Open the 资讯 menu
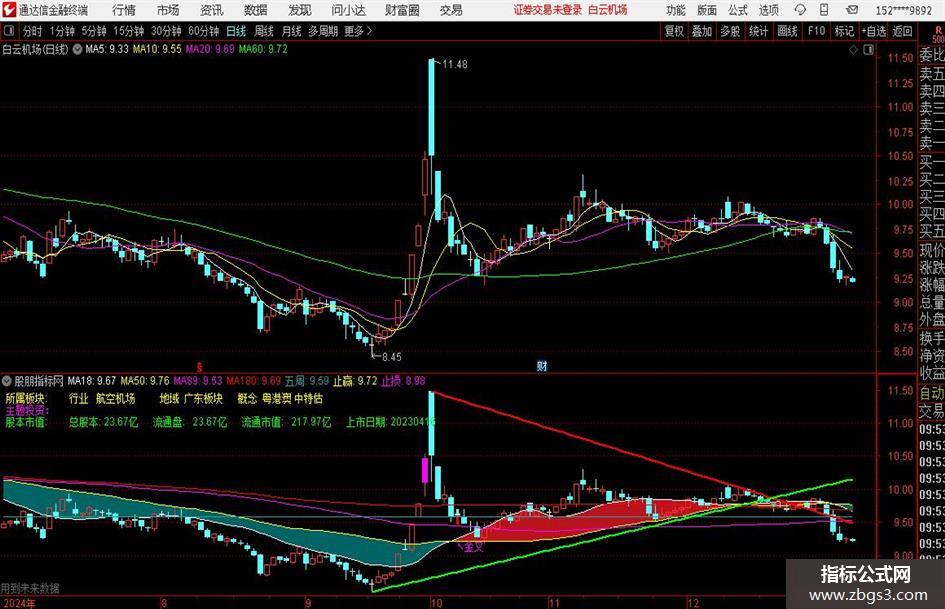The height and width of the screenshot is (609, 945). (x=212, y=10)
